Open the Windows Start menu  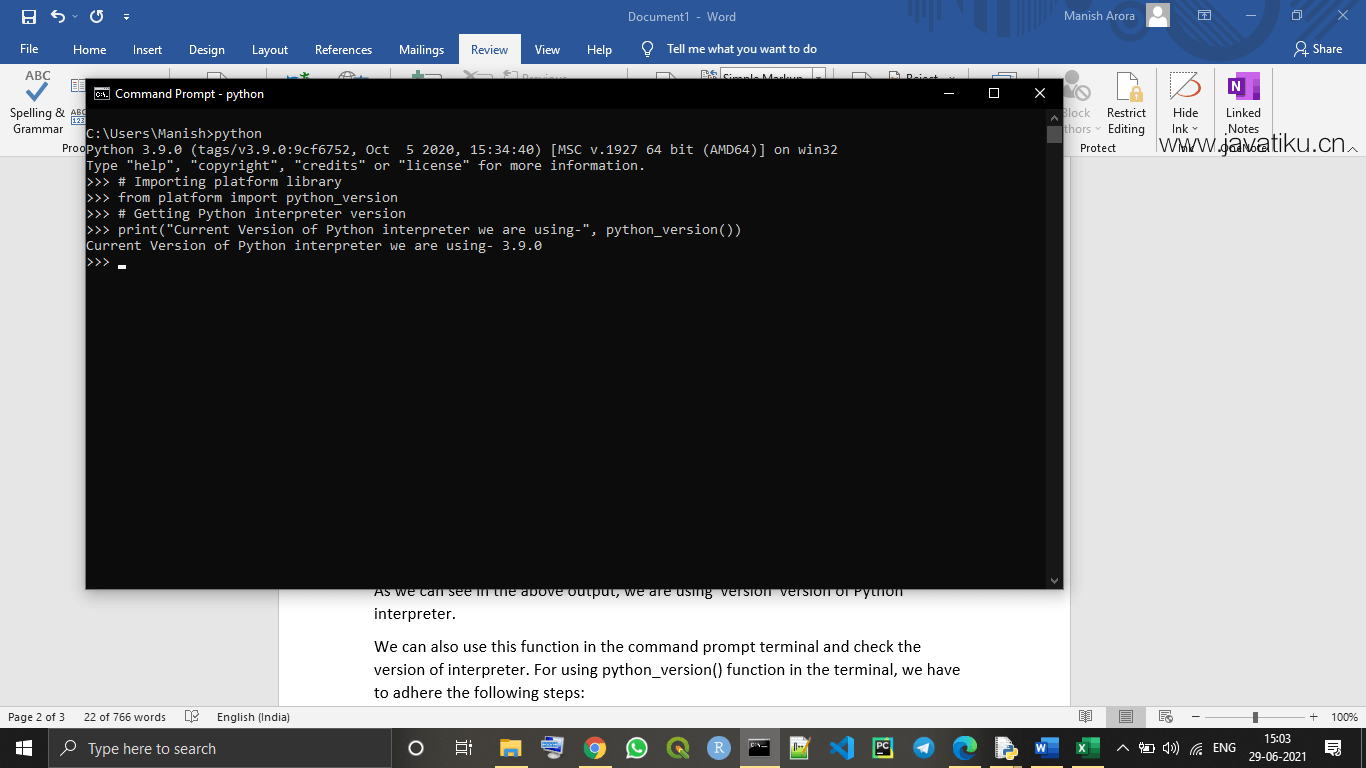[x=24, y=748]
